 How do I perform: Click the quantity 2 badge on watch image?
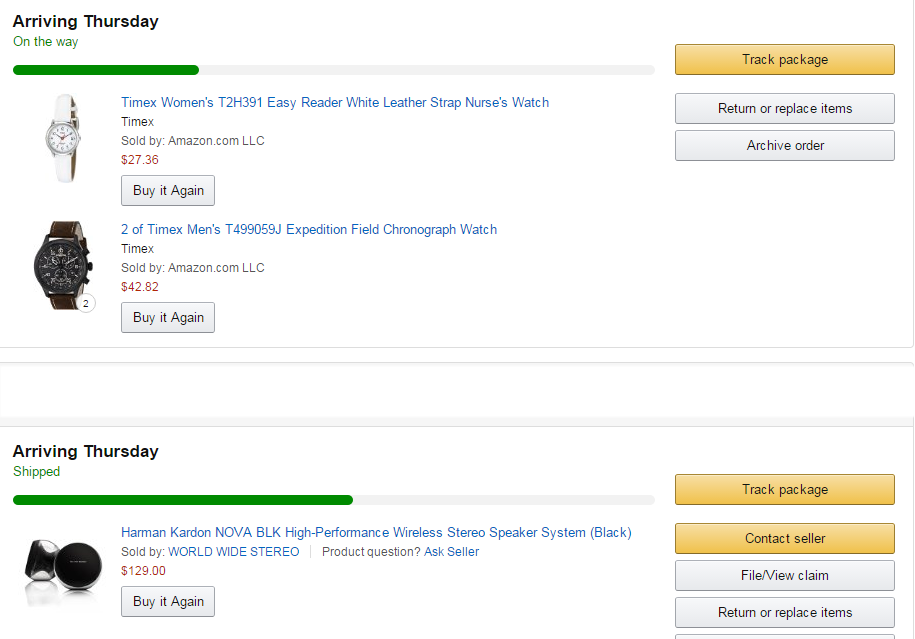[86, 303]
